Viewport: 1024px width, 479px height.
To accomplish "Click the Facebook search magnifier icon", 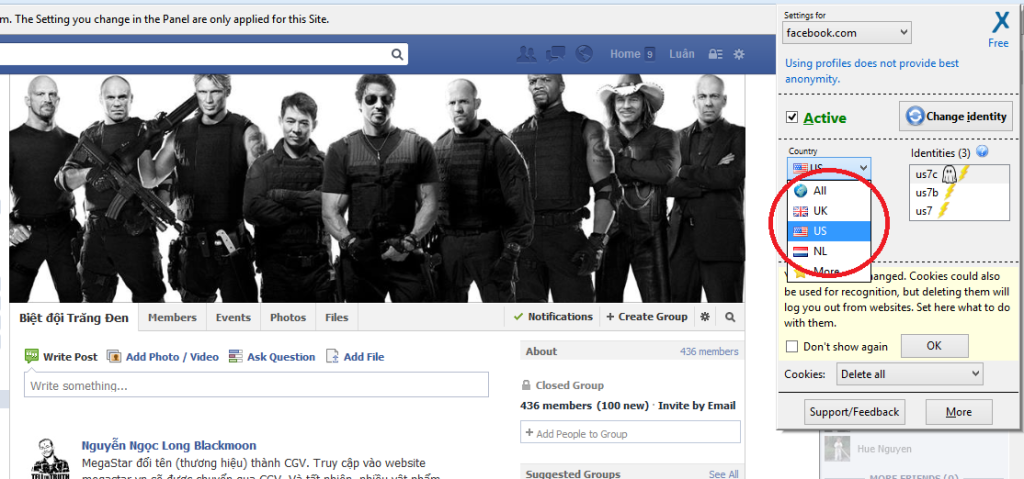I will tap(397, 54).
